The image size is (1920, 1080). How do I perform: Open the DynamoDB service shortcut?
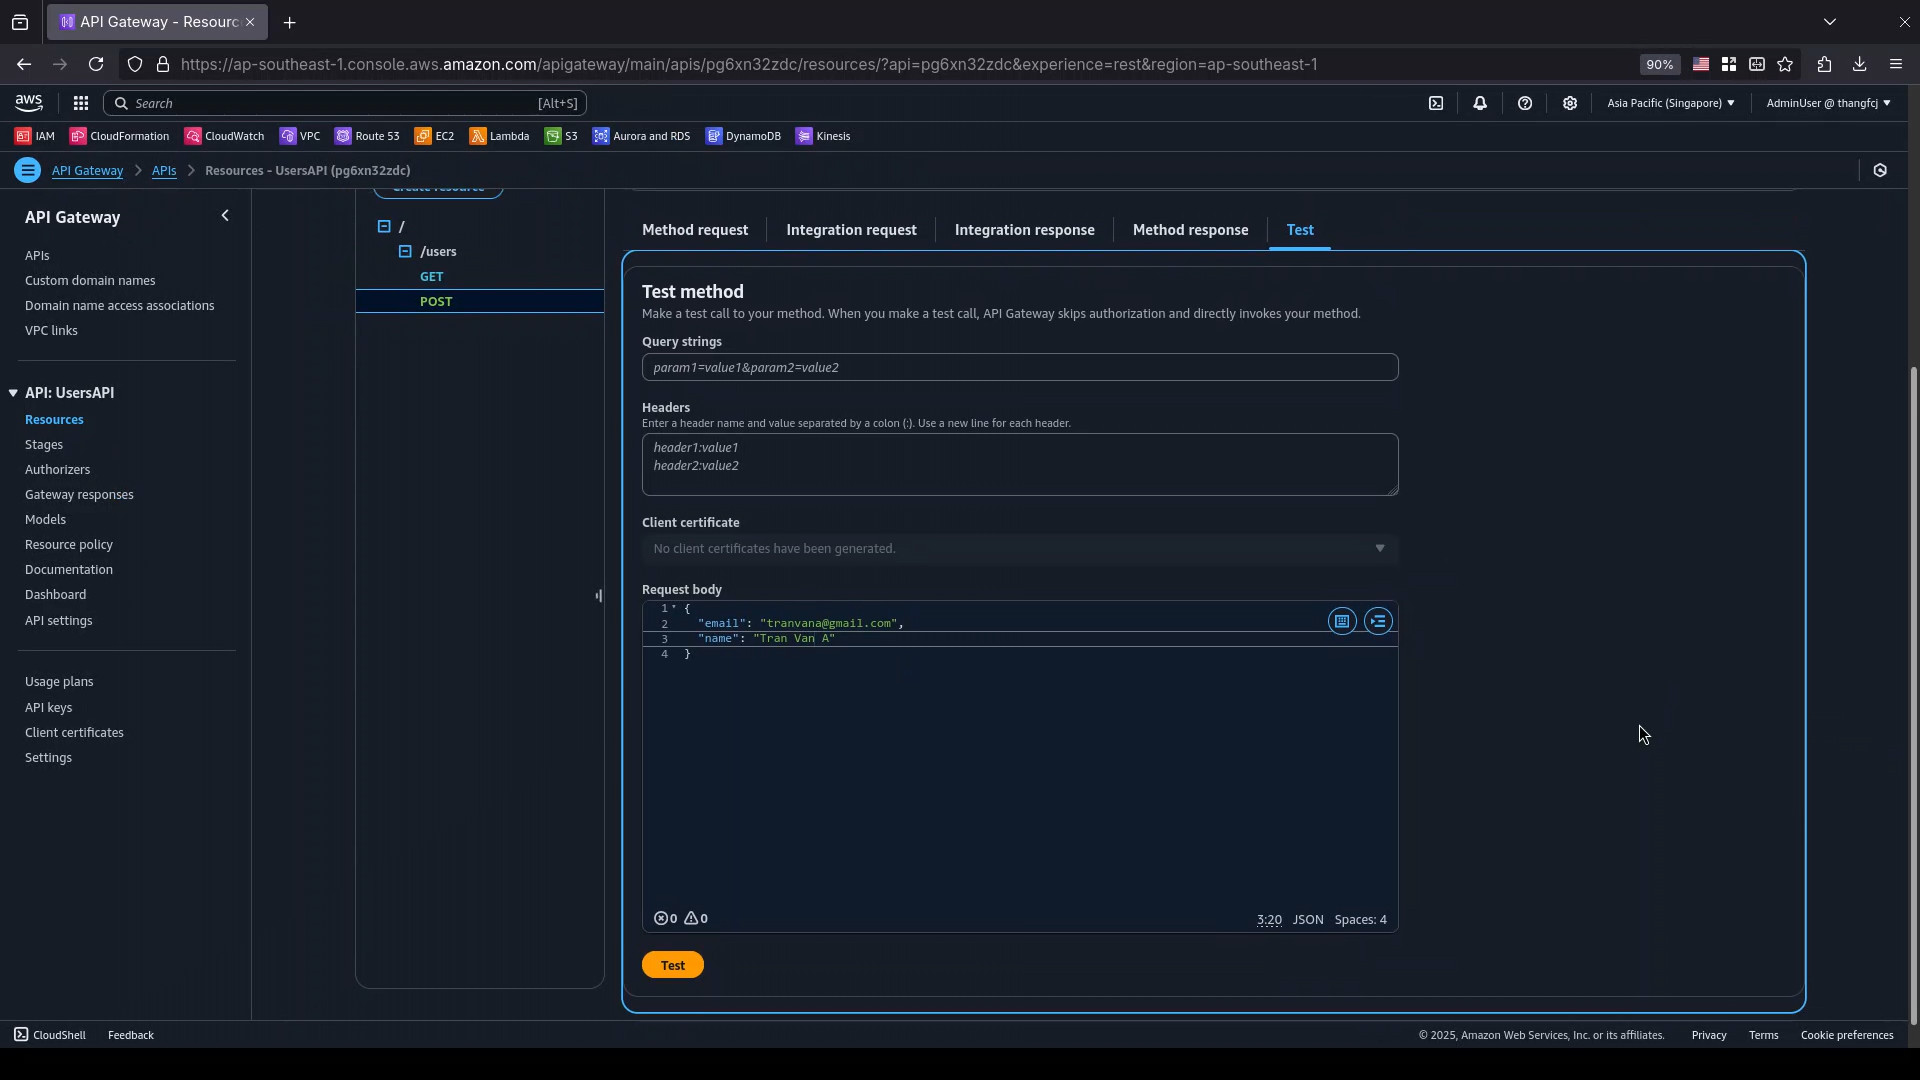pos(743,136)
